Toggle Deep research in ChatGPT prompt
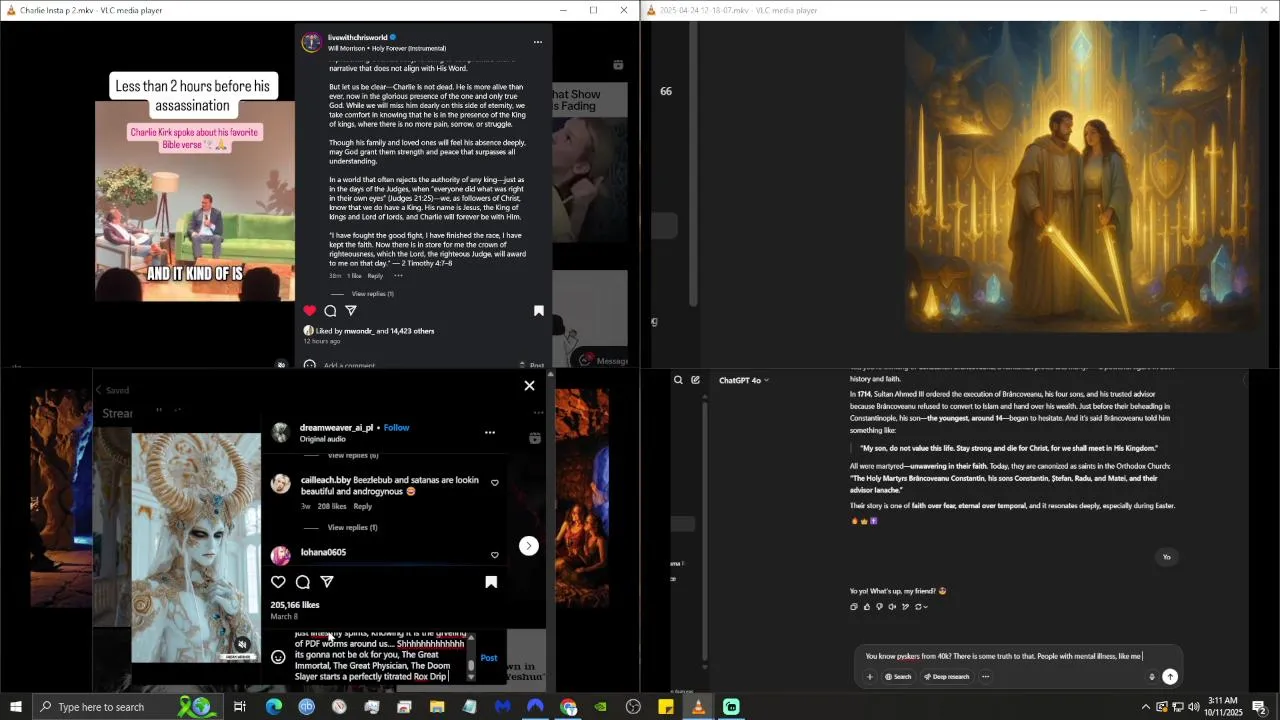The height and width of the screenshot is (720, 1280). point(946,677)
